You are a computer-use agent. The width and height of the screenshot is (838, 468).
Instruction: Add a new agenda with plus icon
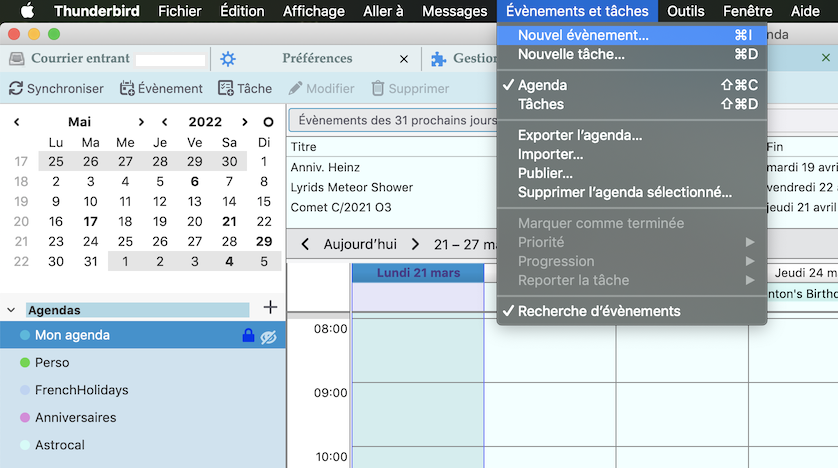point(270,307)
